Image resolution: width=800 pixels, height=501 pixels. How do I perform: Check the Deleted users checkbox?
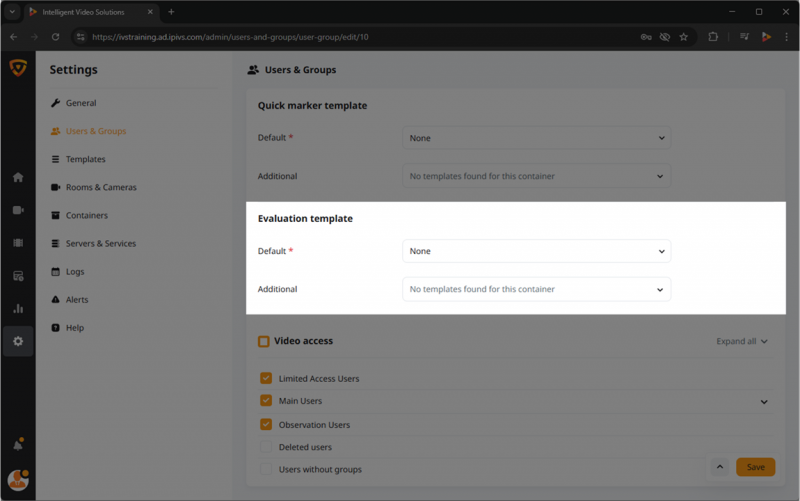click(266, 447)
